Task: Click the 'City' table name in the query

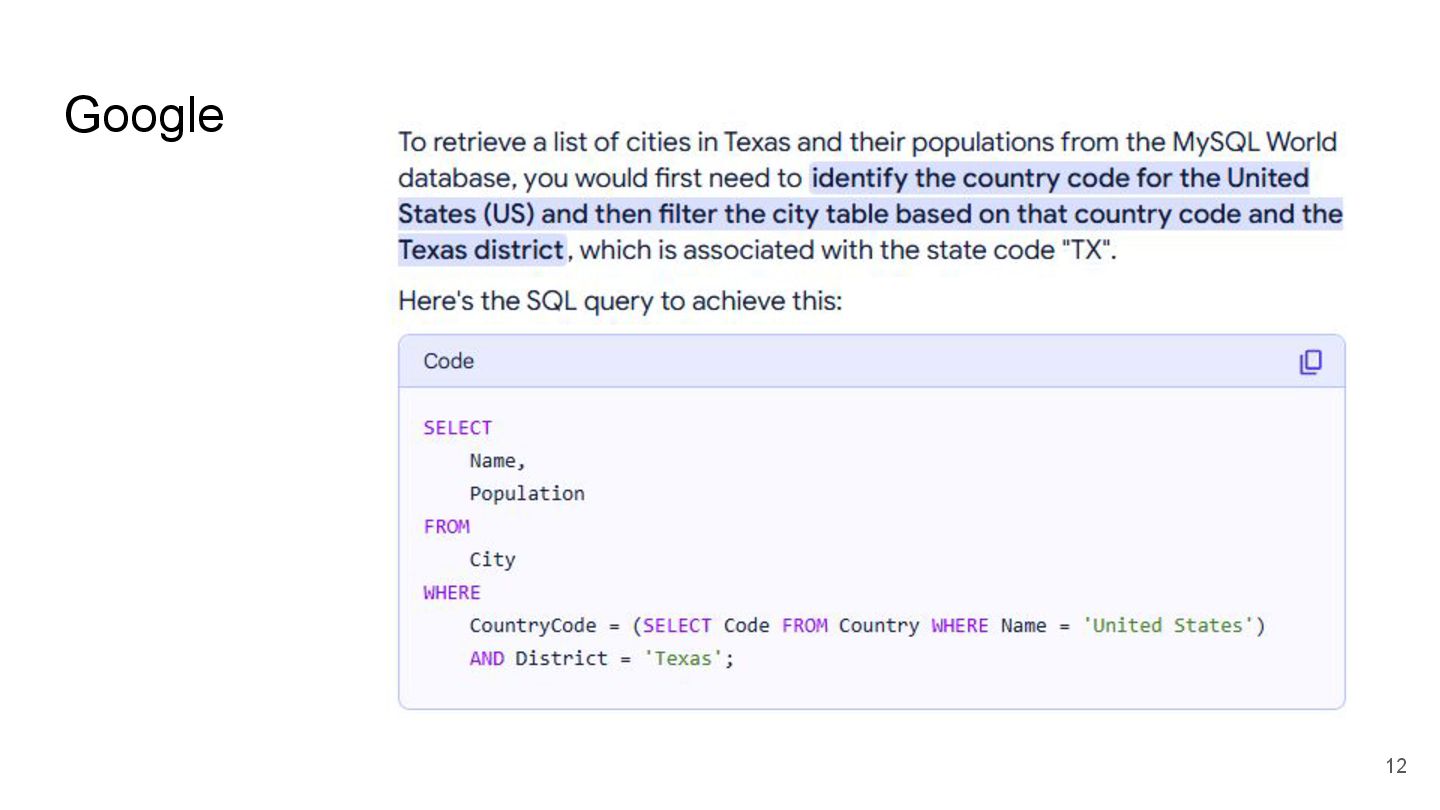Action: click(492, 560)
